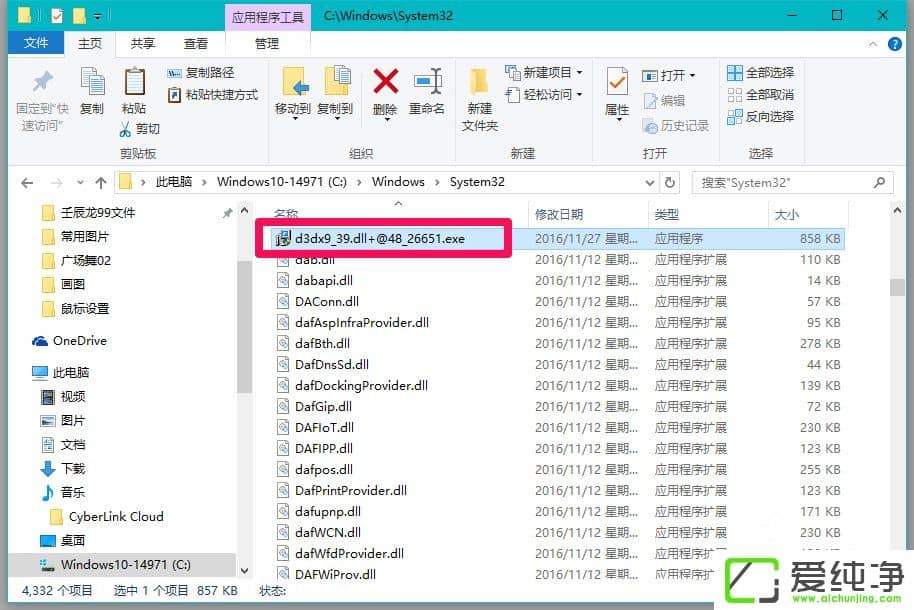Screen dimensions: 914x610
Task: Click the file list vertical scrollbar thumb
Action: pyautogui.click(x=897, y=287)
